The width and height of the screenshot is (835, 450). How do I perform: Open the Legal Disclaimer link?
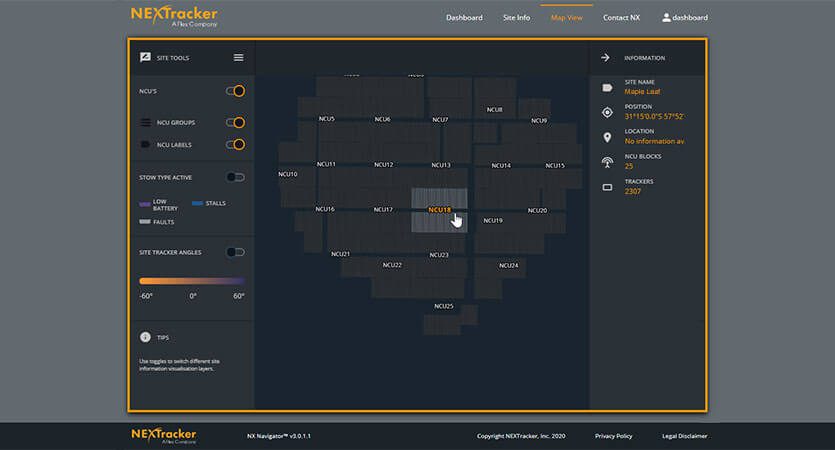pos(685,436)
